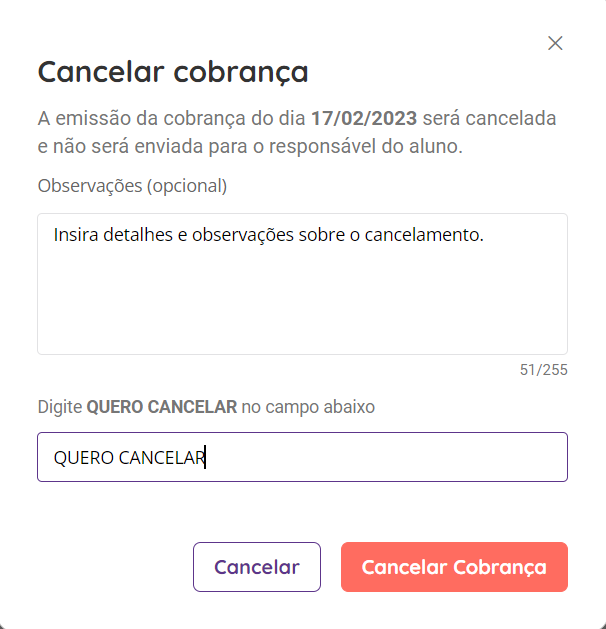The image size is (606, 629).
Task: Dismiss dialog via the Cancelar button
Action: (257, 567)
